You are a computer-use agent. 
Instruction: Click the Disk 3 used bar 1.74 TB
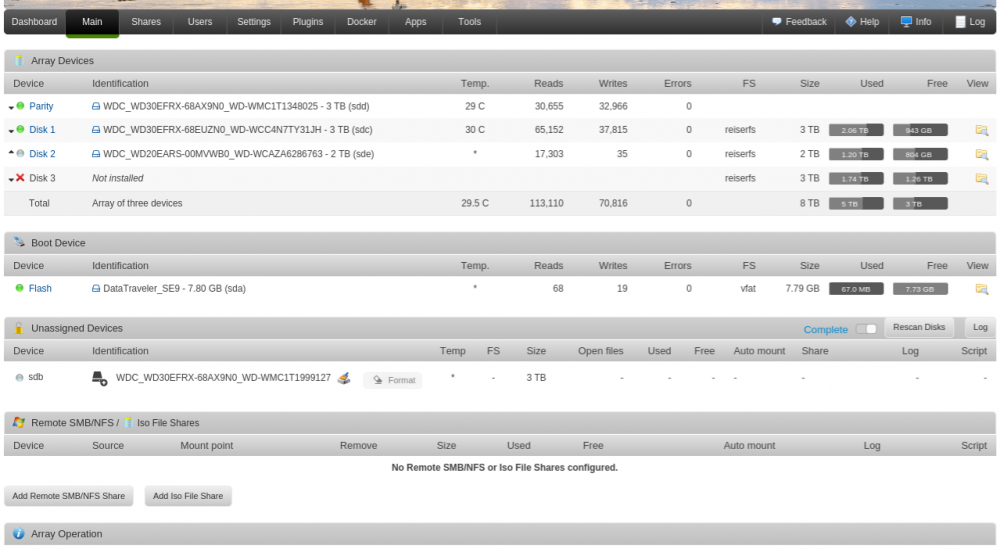coord(856,179)
